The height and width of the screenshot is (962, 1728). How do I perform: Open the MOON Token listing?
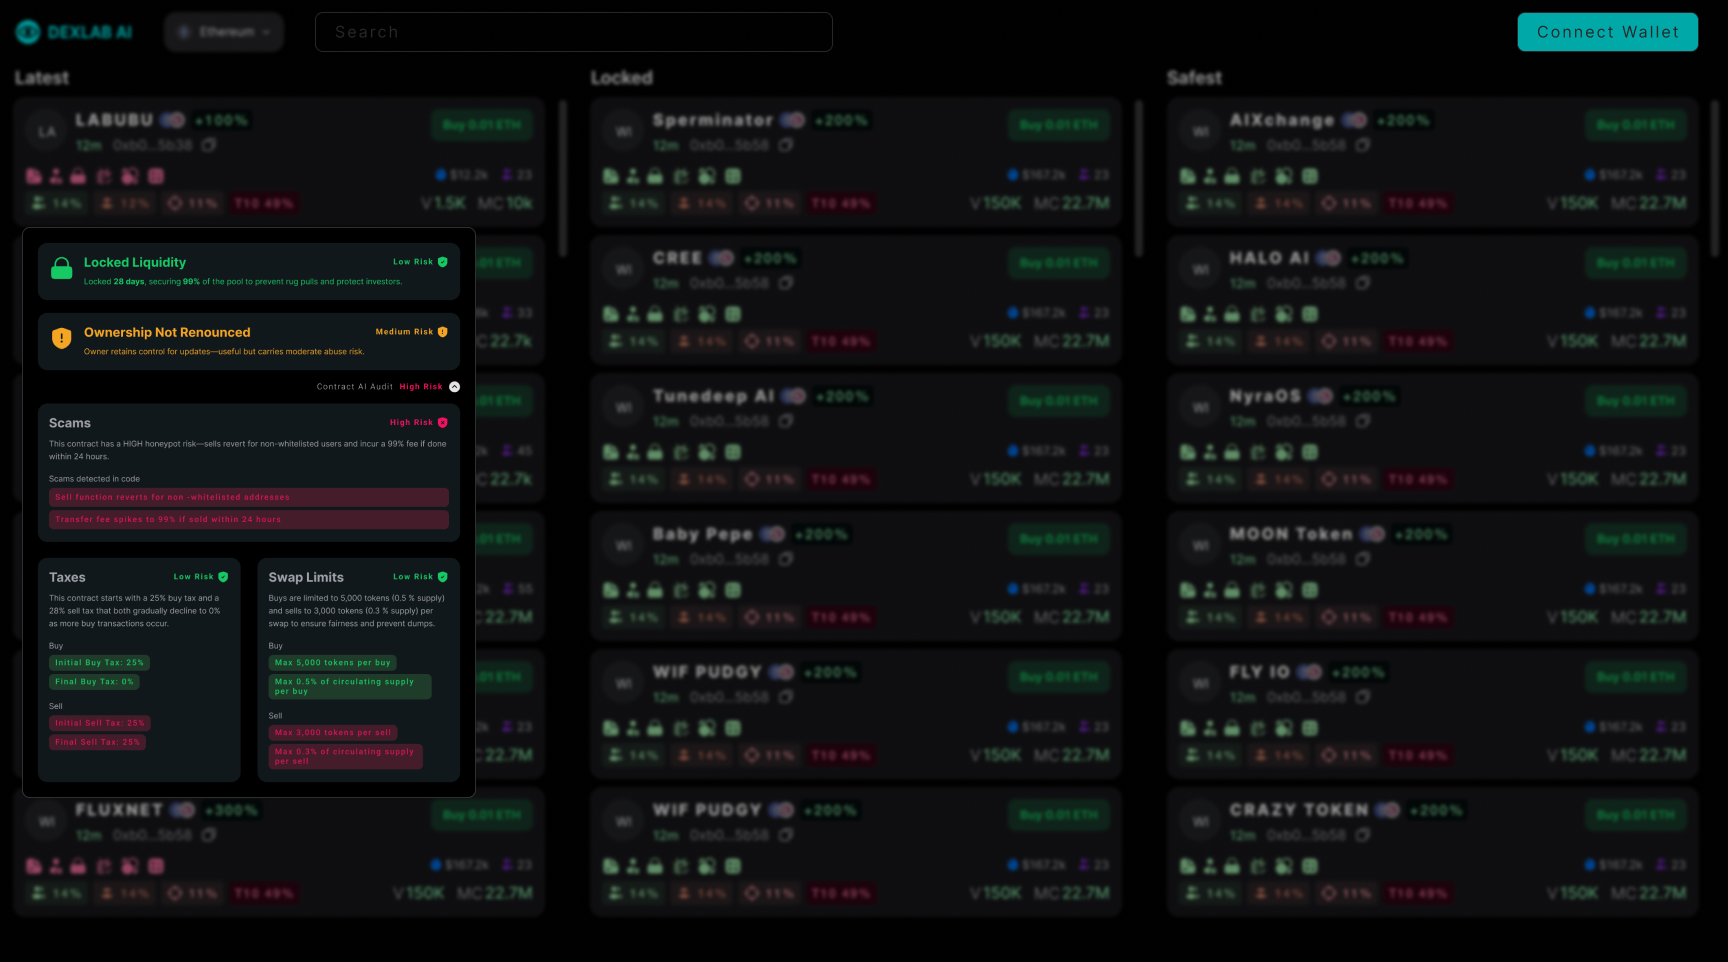coord(1290,535)
